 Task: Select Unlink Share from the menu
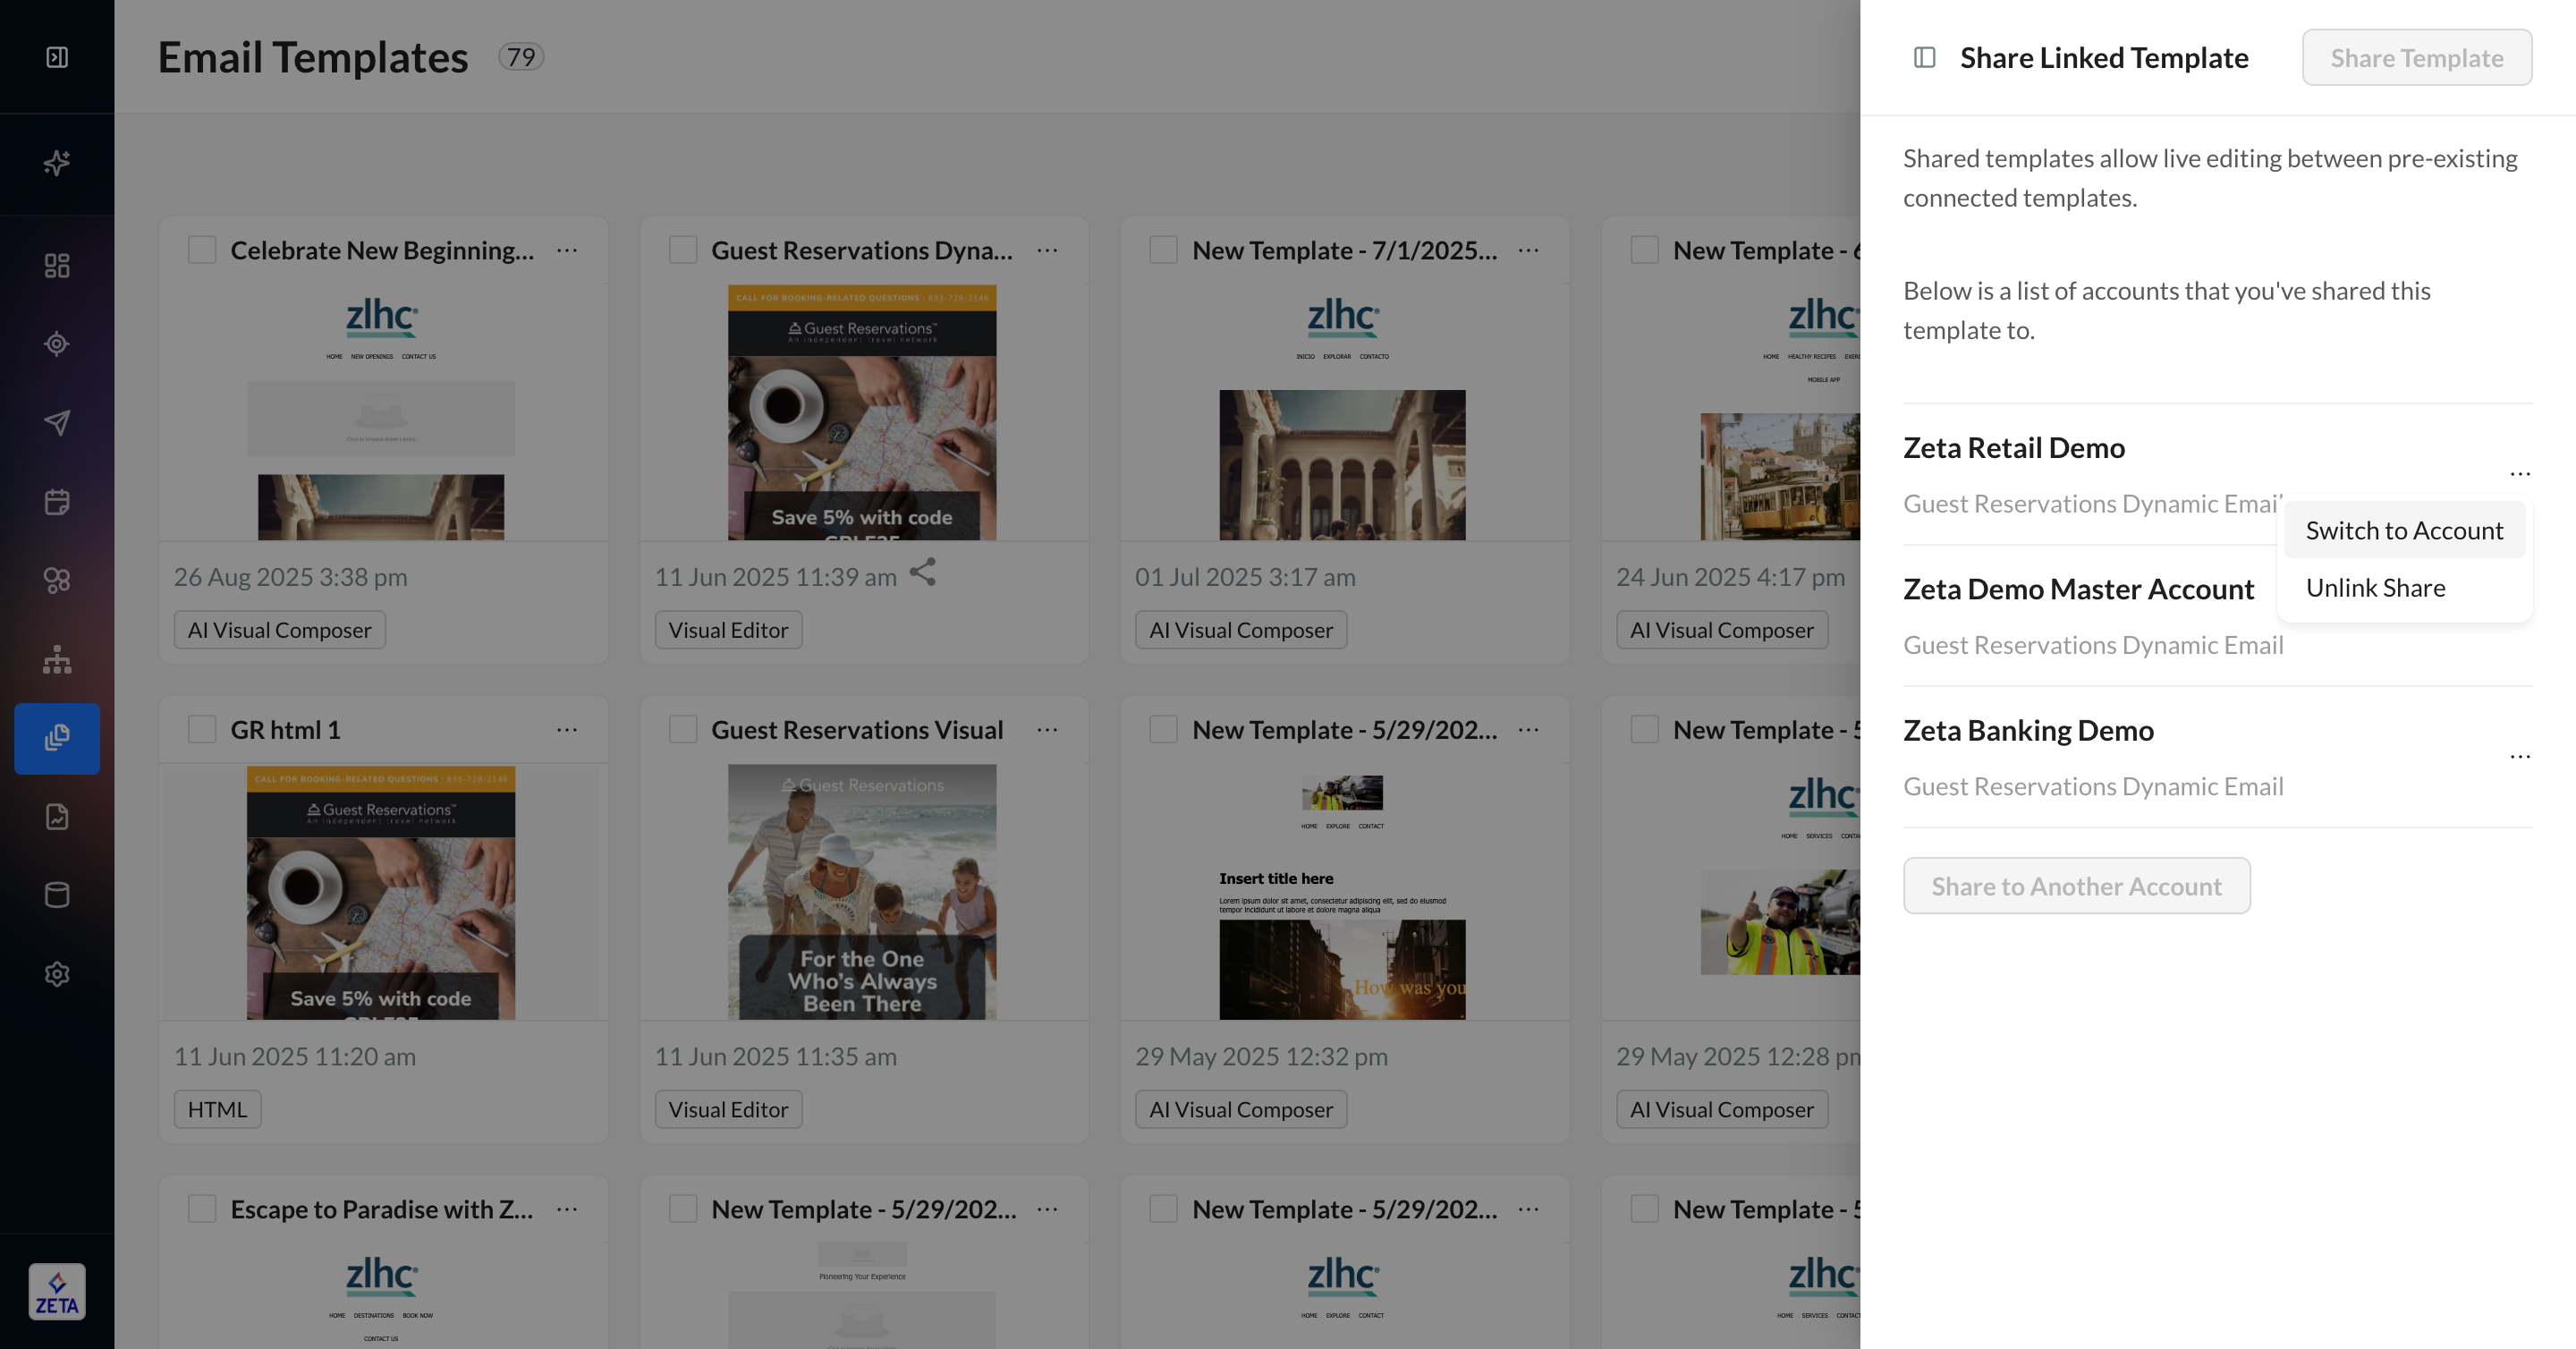2375,588
